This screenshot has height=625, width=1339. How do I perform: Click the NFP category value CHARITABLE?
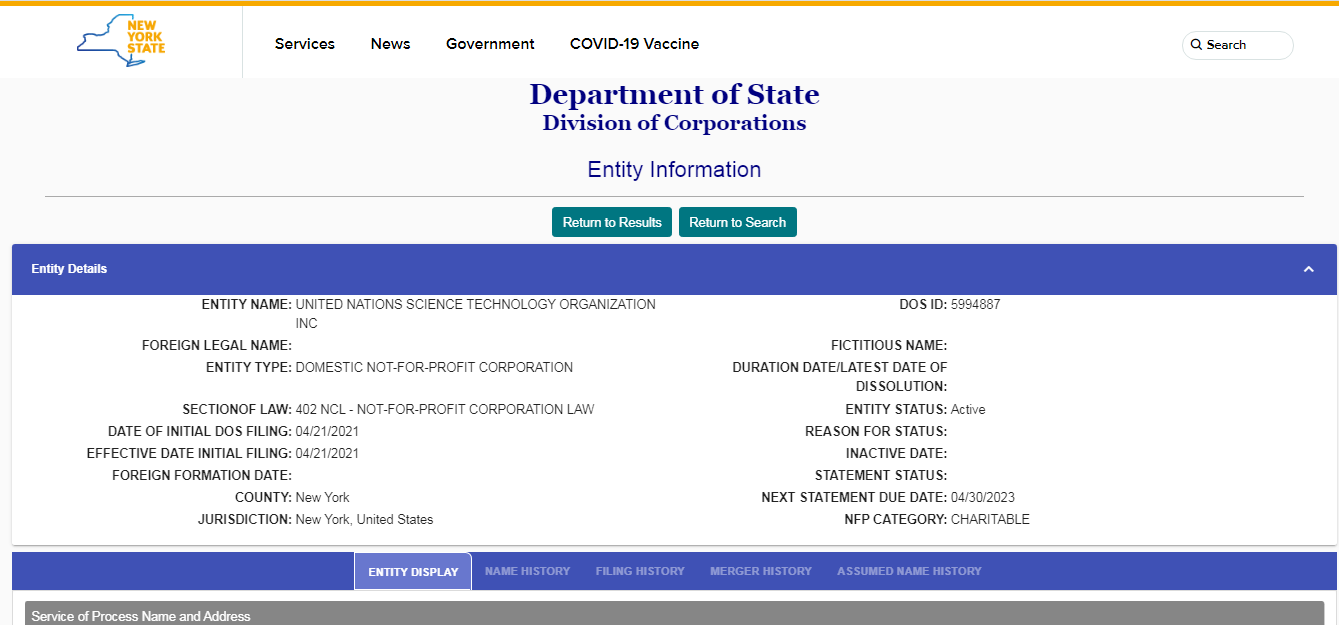(x=990, y=519)
